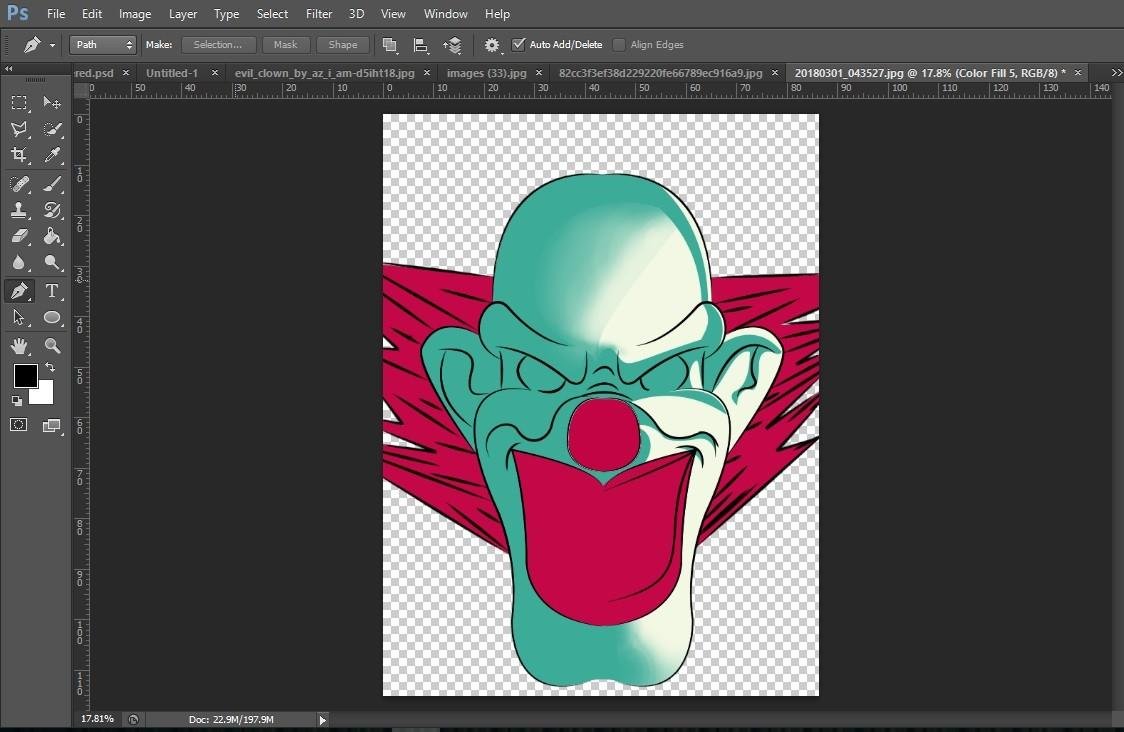
Task: Toggle the Auto Add/Delete checkbox
Action: (518, 45)
